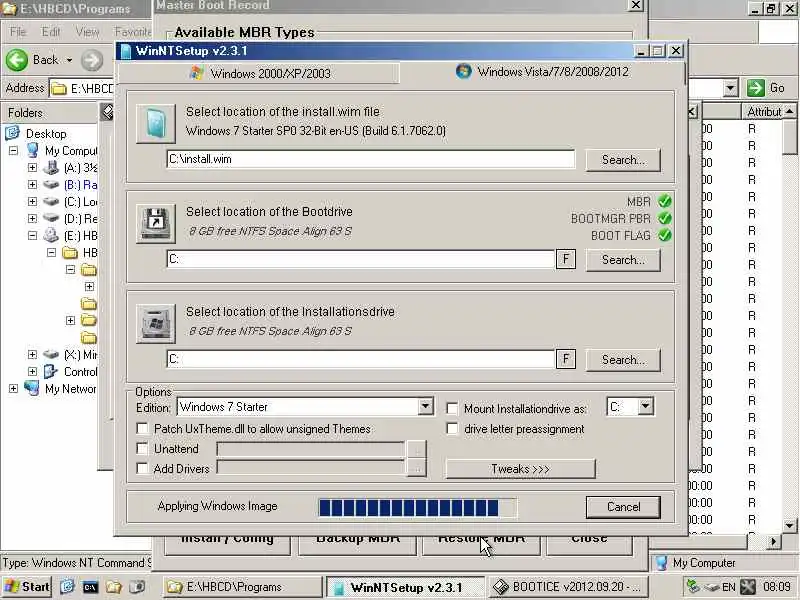This screenshot has width=800, height=600.
Task: Collapse the E: HBCD tree node
Action: tap(32, 235)
